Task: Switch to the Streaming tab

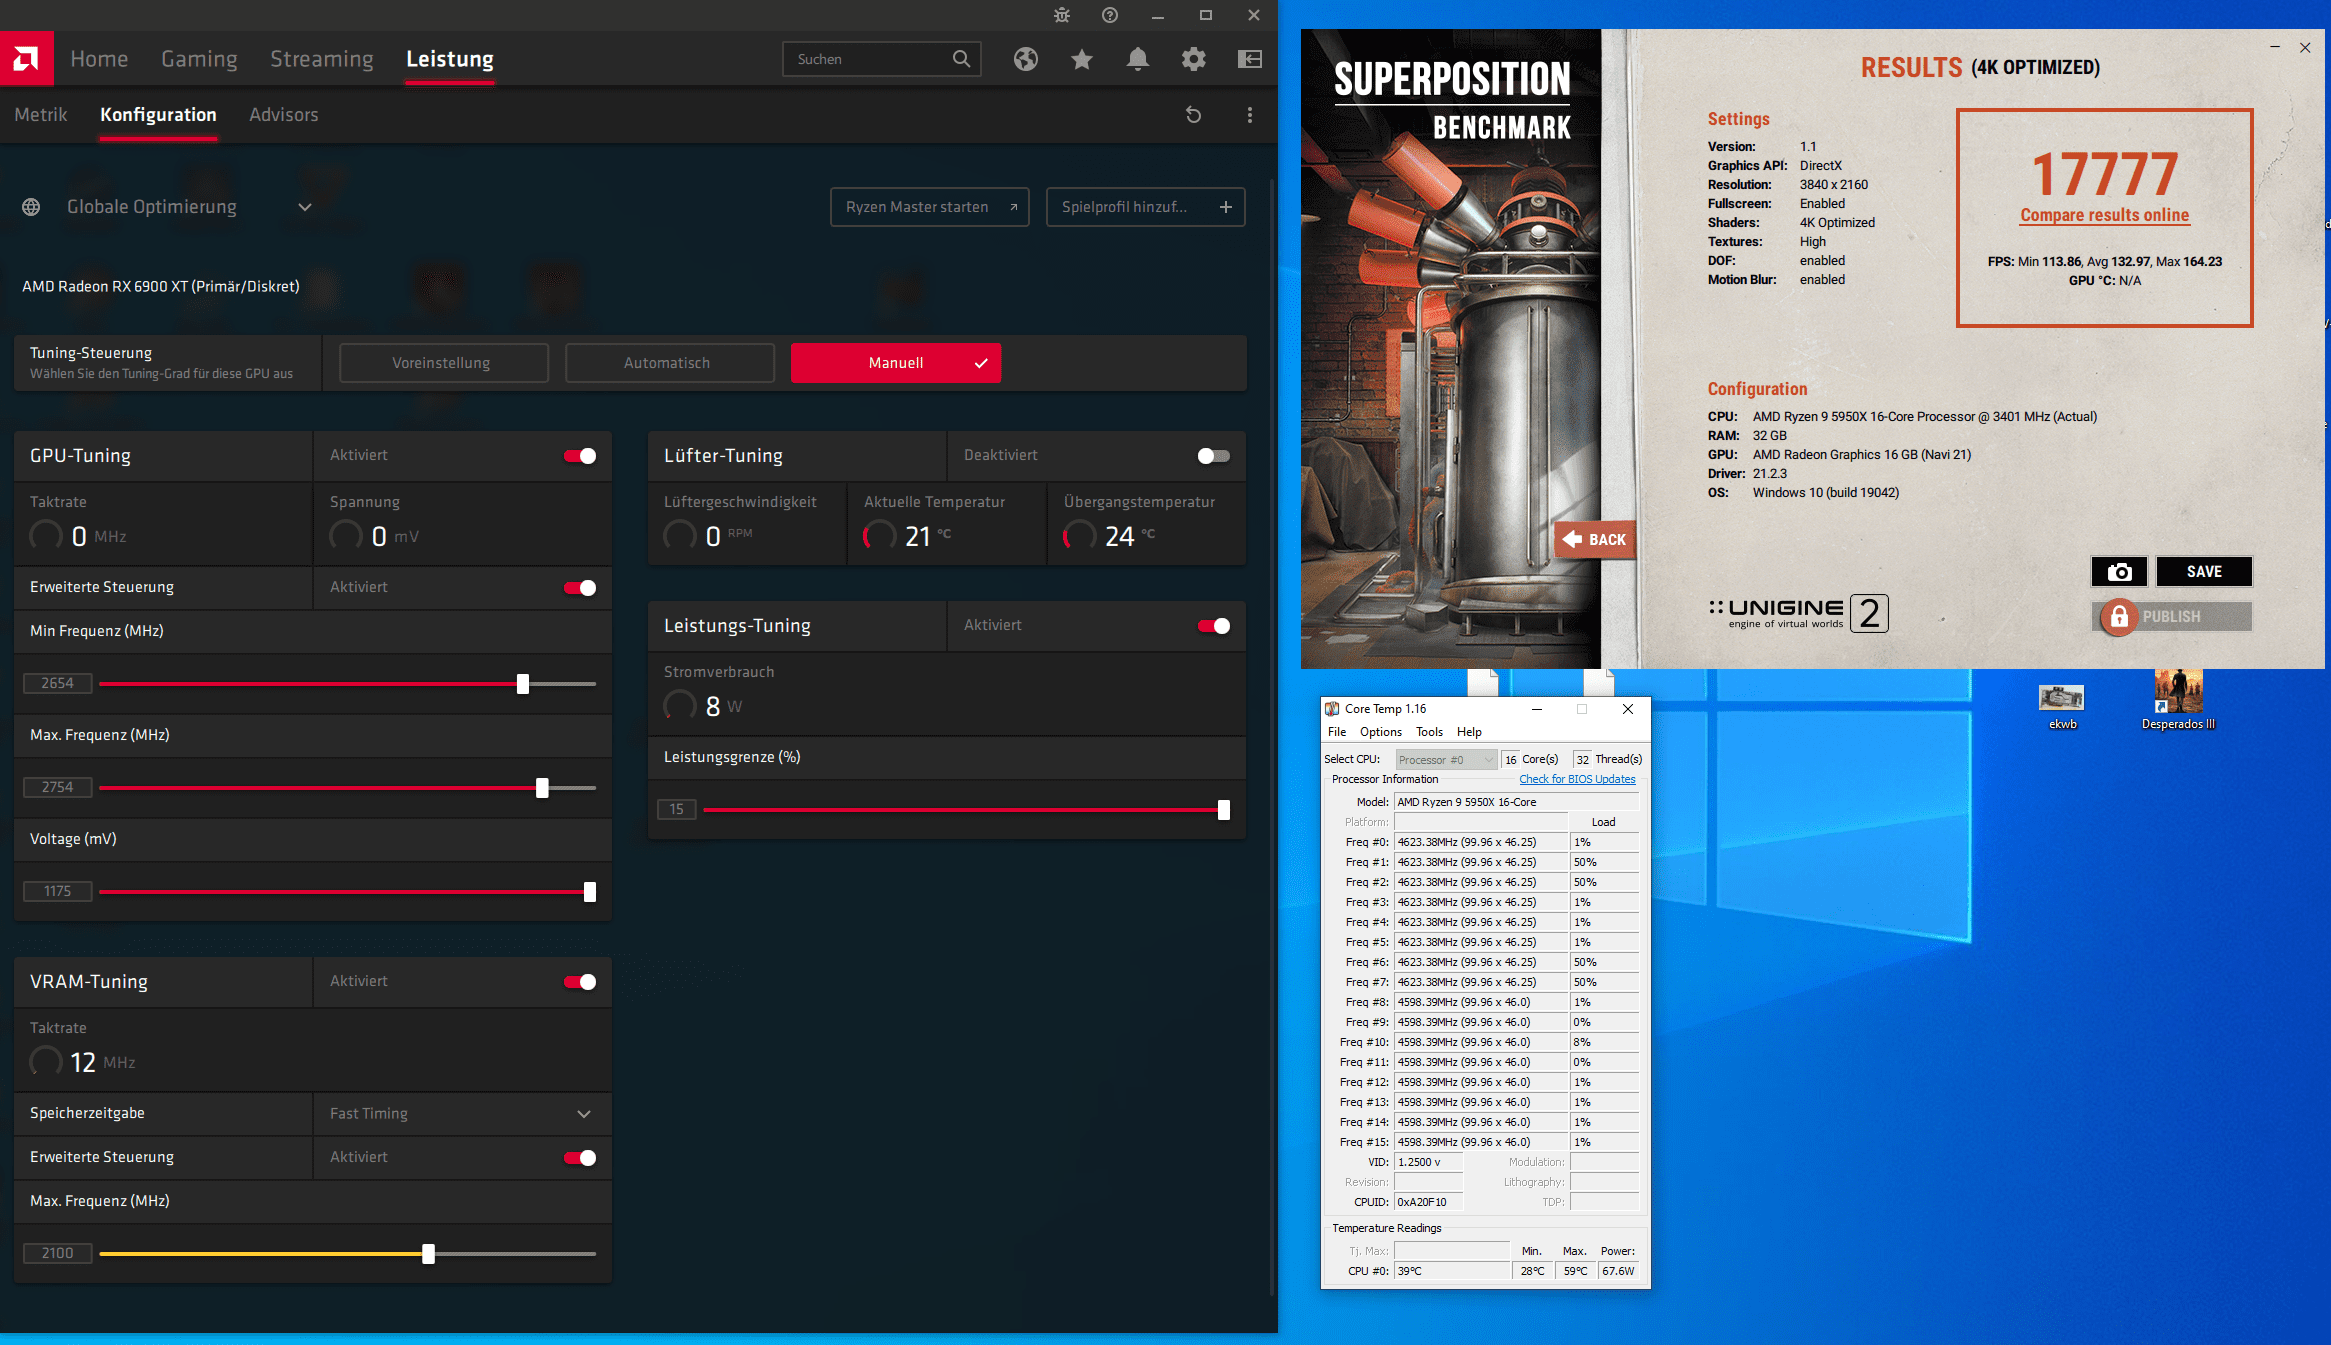Action: (x=321, y=59)
